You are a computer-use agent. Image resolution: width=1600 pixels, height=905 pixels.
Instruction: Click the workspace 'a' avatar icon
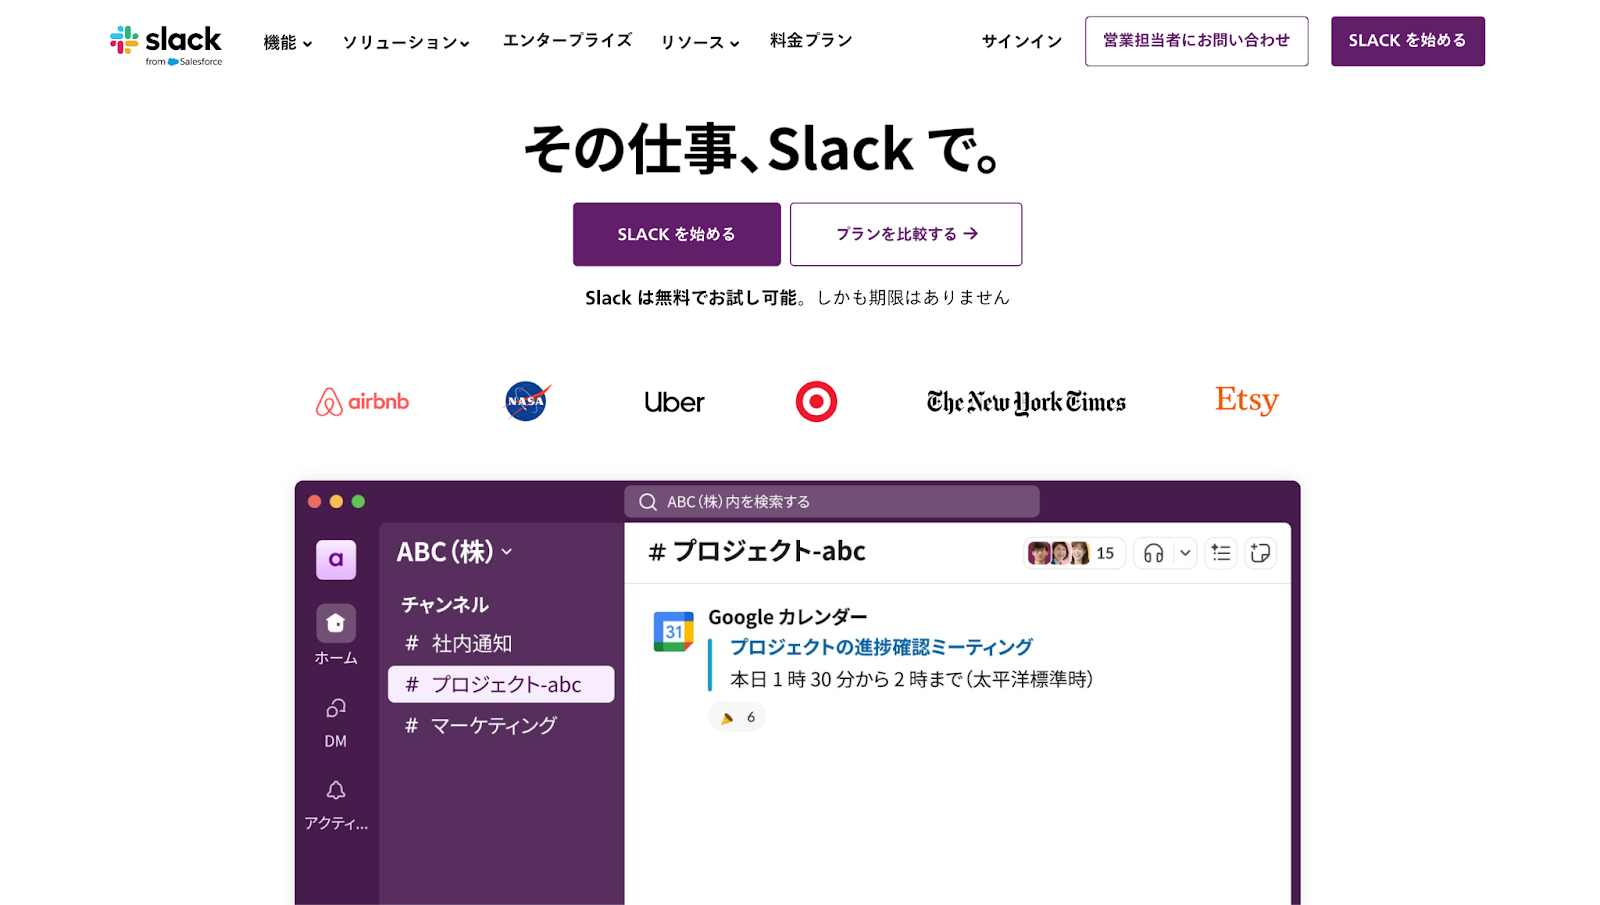pos(336,560)
